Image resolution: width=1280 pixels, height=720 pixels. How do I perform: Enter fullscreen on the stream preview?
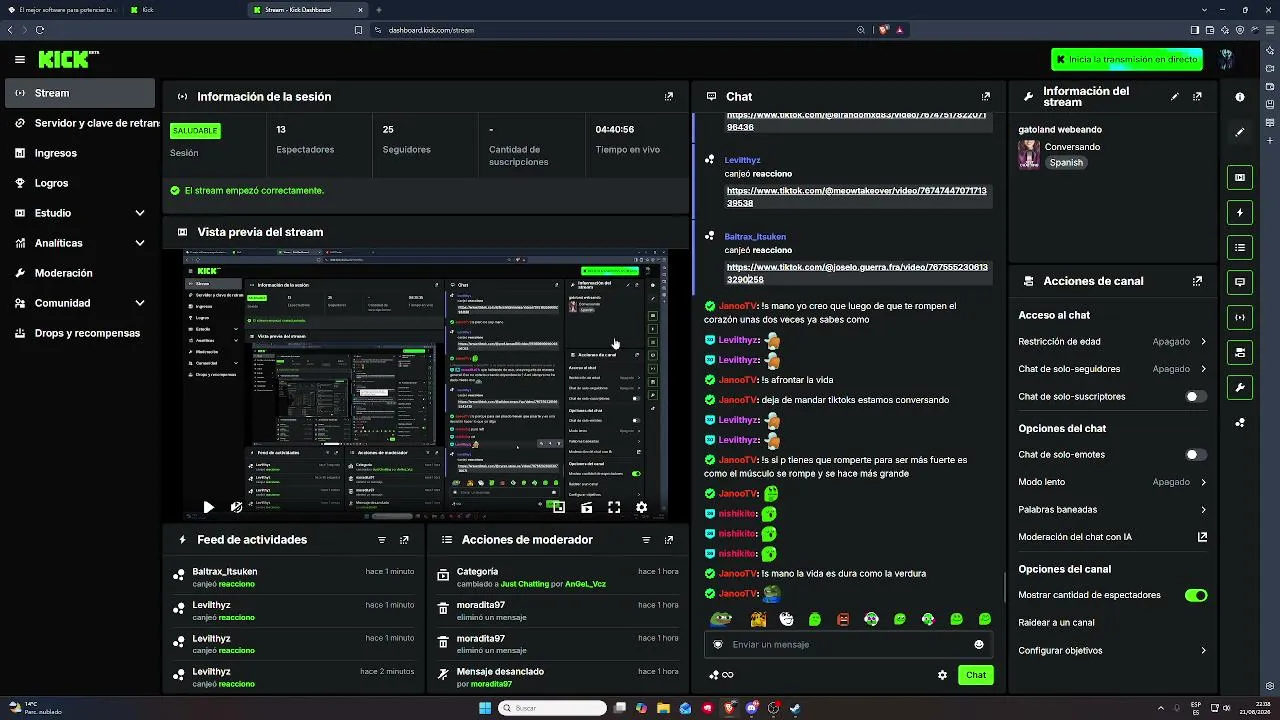[614, 507]
